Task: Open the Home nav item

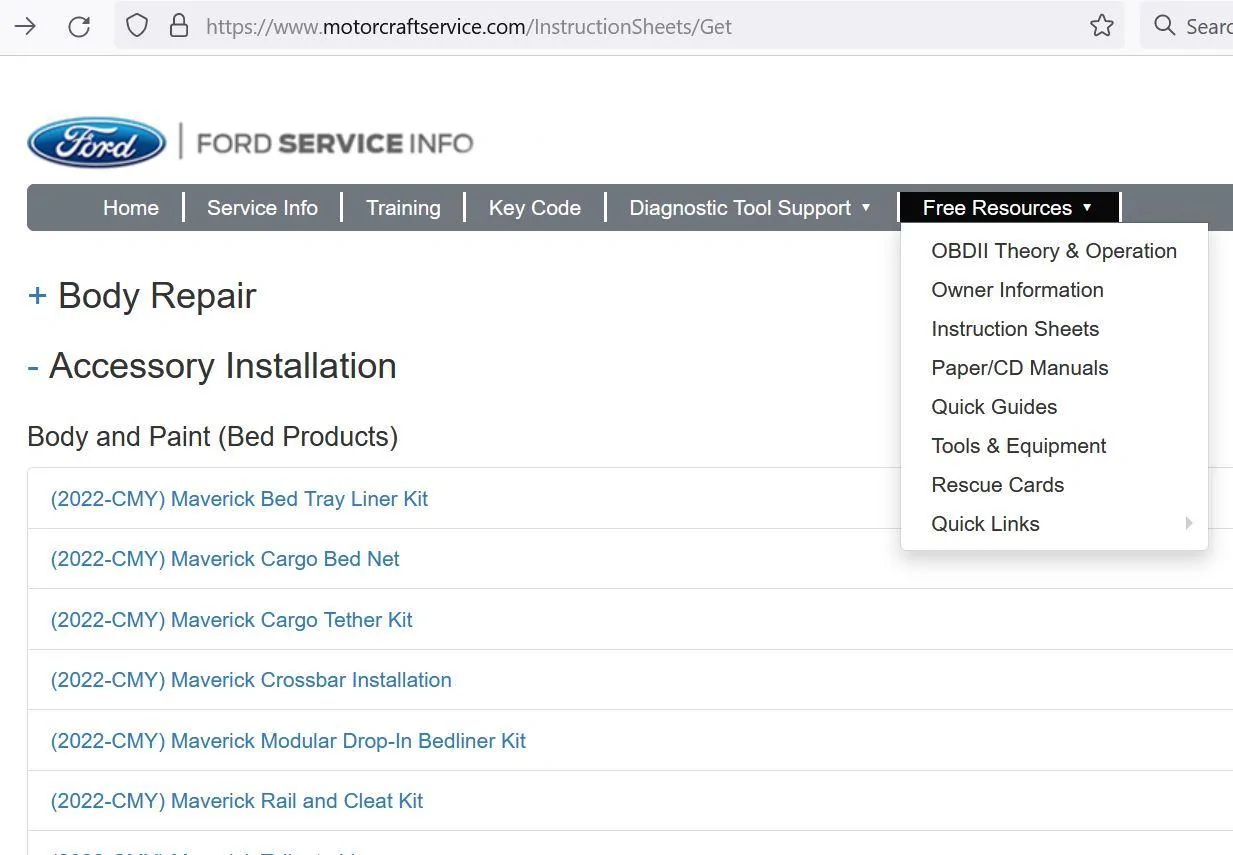Action: [131, 208]
